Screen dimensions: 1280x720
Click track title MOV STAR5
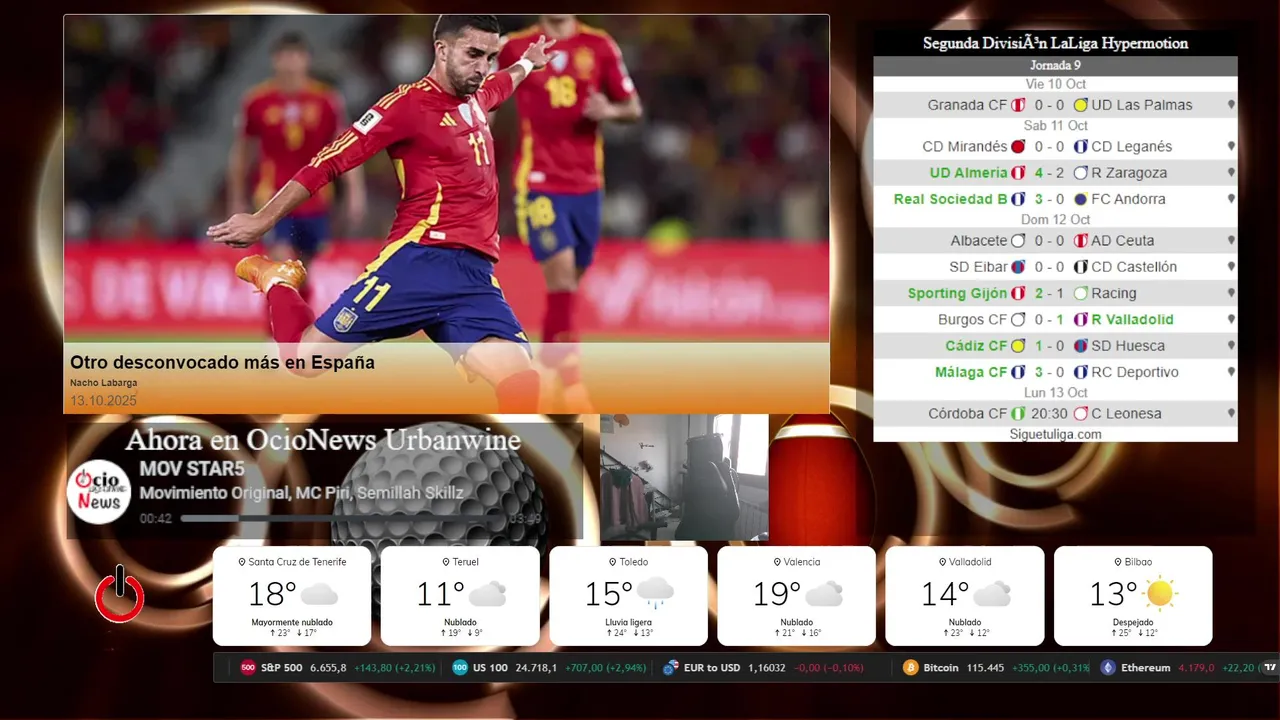(192, 469)
